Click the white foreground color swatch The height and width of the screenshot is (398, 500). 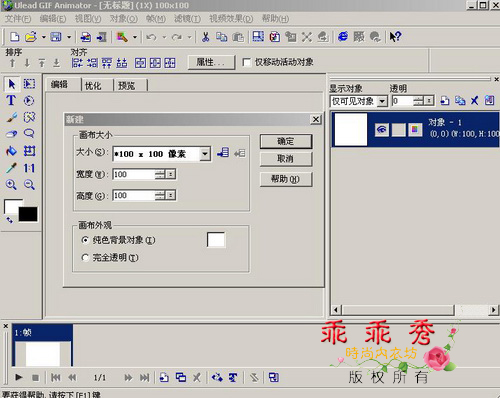click(x=11, y=206)
